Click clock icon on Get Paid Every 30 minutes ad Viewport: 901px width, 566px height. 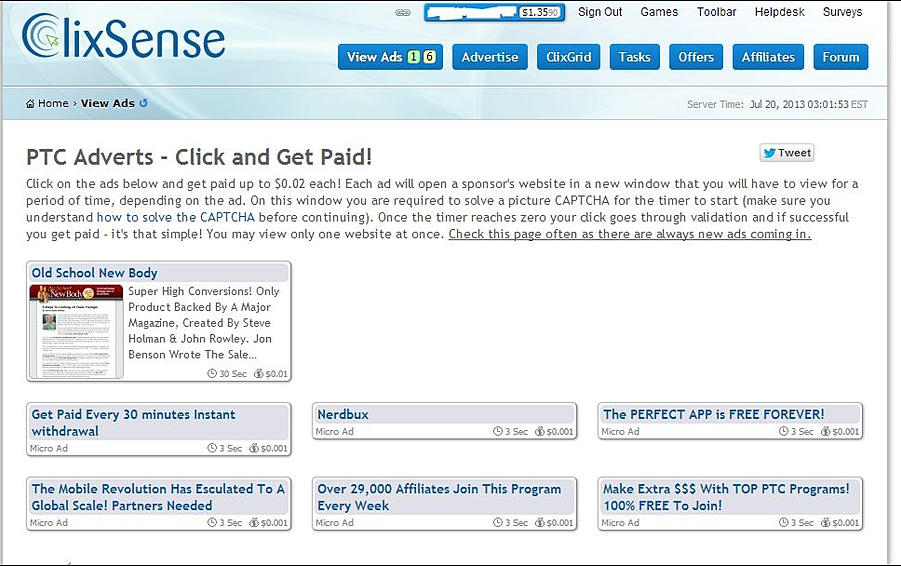[212, 448]
